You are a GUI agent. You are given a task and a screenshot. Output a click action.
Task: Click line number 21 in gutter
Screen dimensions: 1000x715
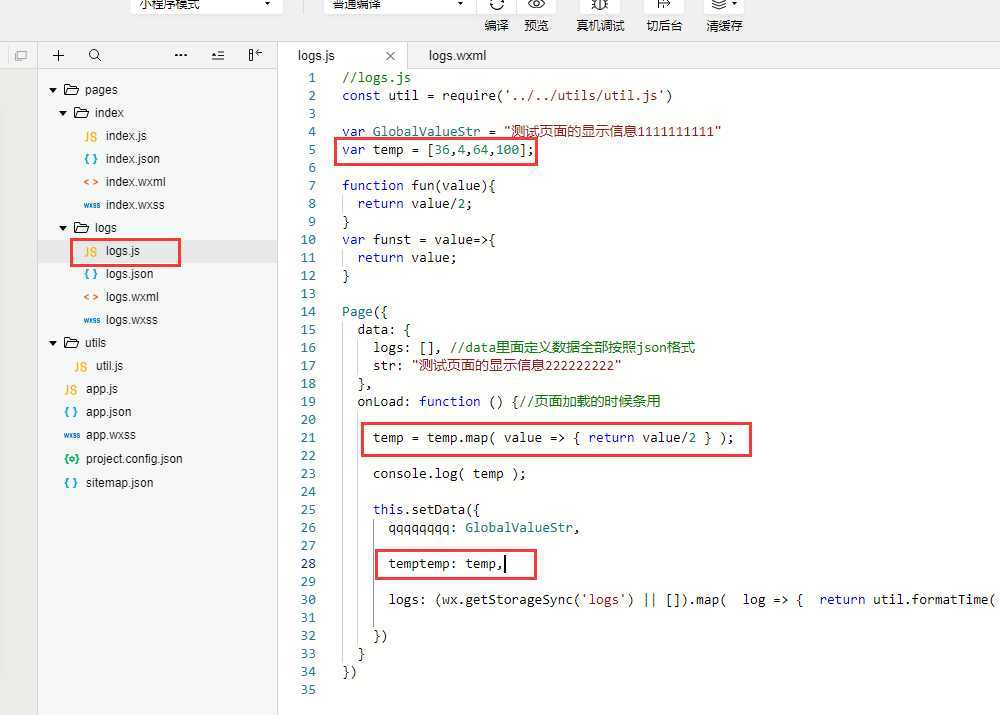pyautogui.click(x=308, y=438)
